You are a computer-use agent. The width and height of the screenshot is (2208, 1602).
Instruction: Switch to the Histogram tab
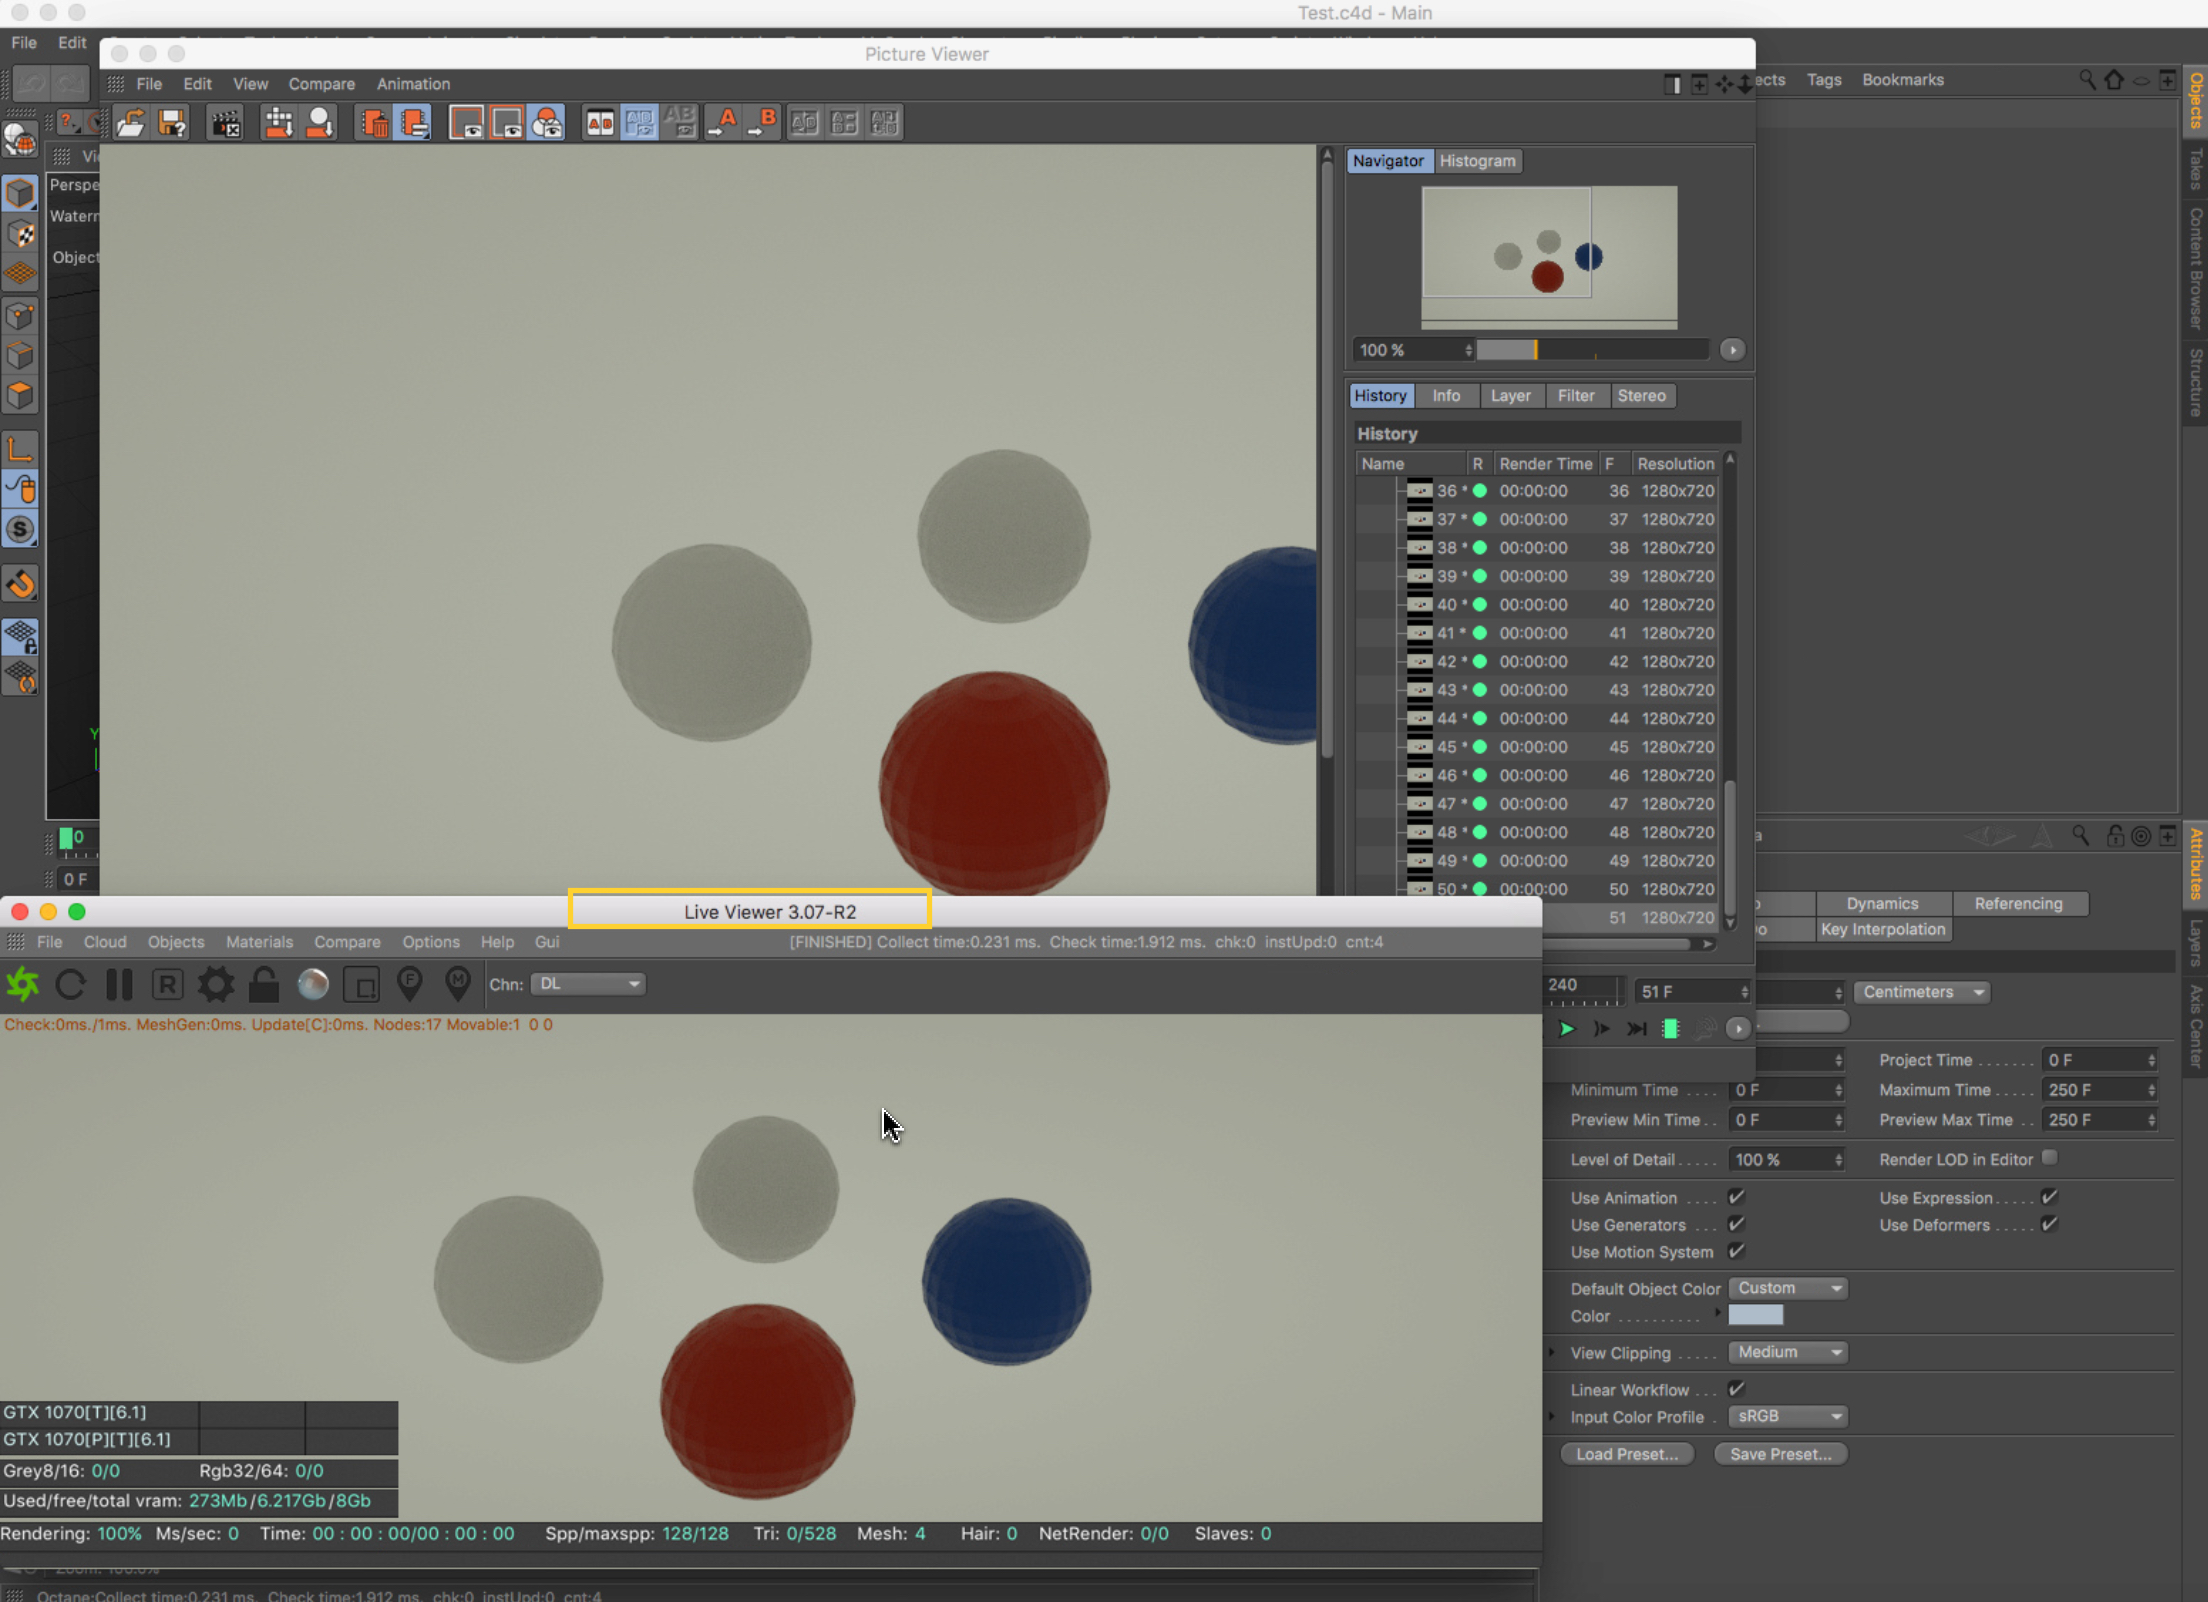(1477, 161)
